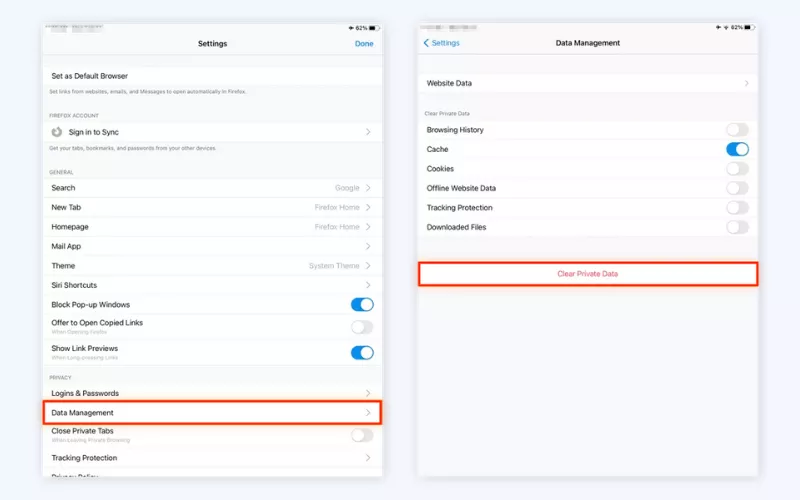Enable Offline Website Data toggle
This screenshot has height=500, width=800.
pyautogui.click(x=737, y=188)
